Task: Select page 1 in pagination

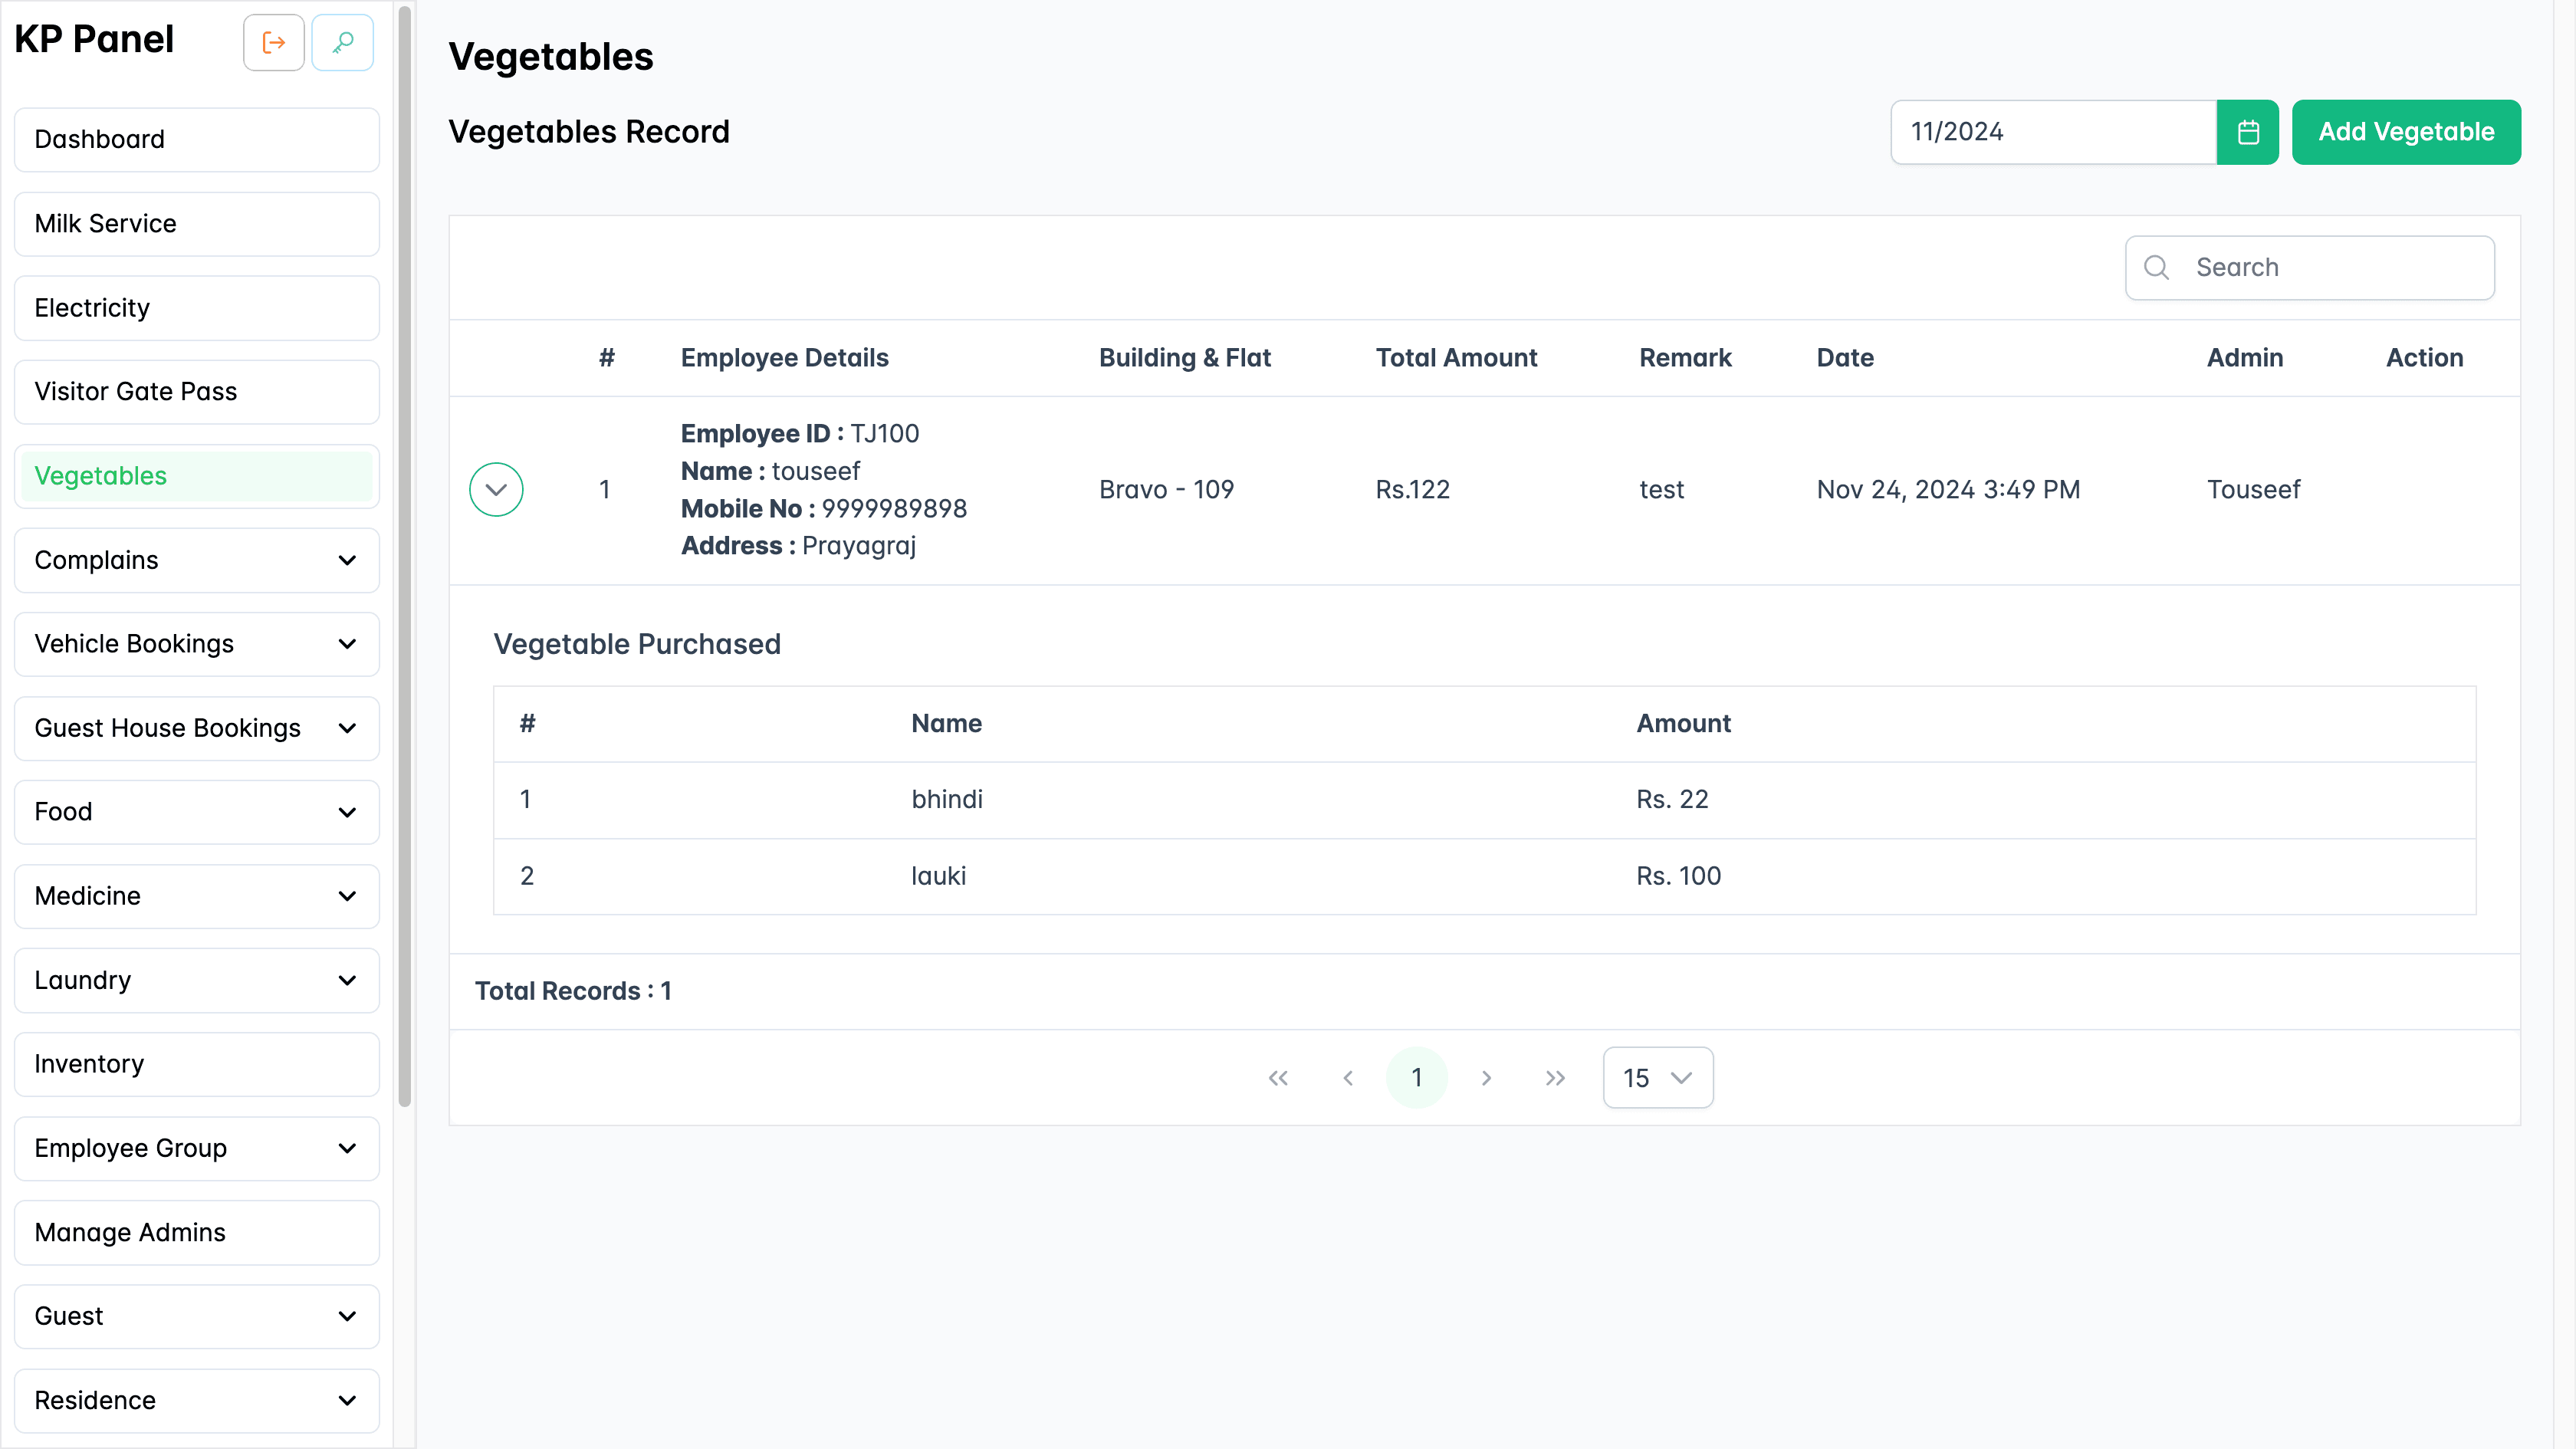Action: tap(1417, 1078)
